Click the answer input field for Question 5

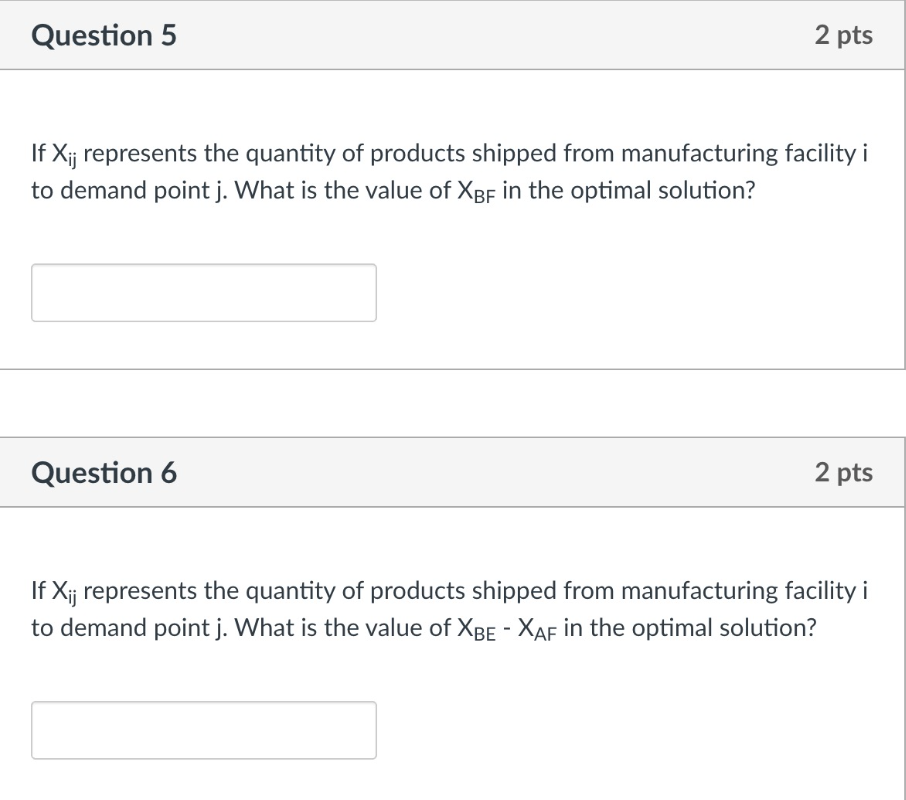click(204, 292)
